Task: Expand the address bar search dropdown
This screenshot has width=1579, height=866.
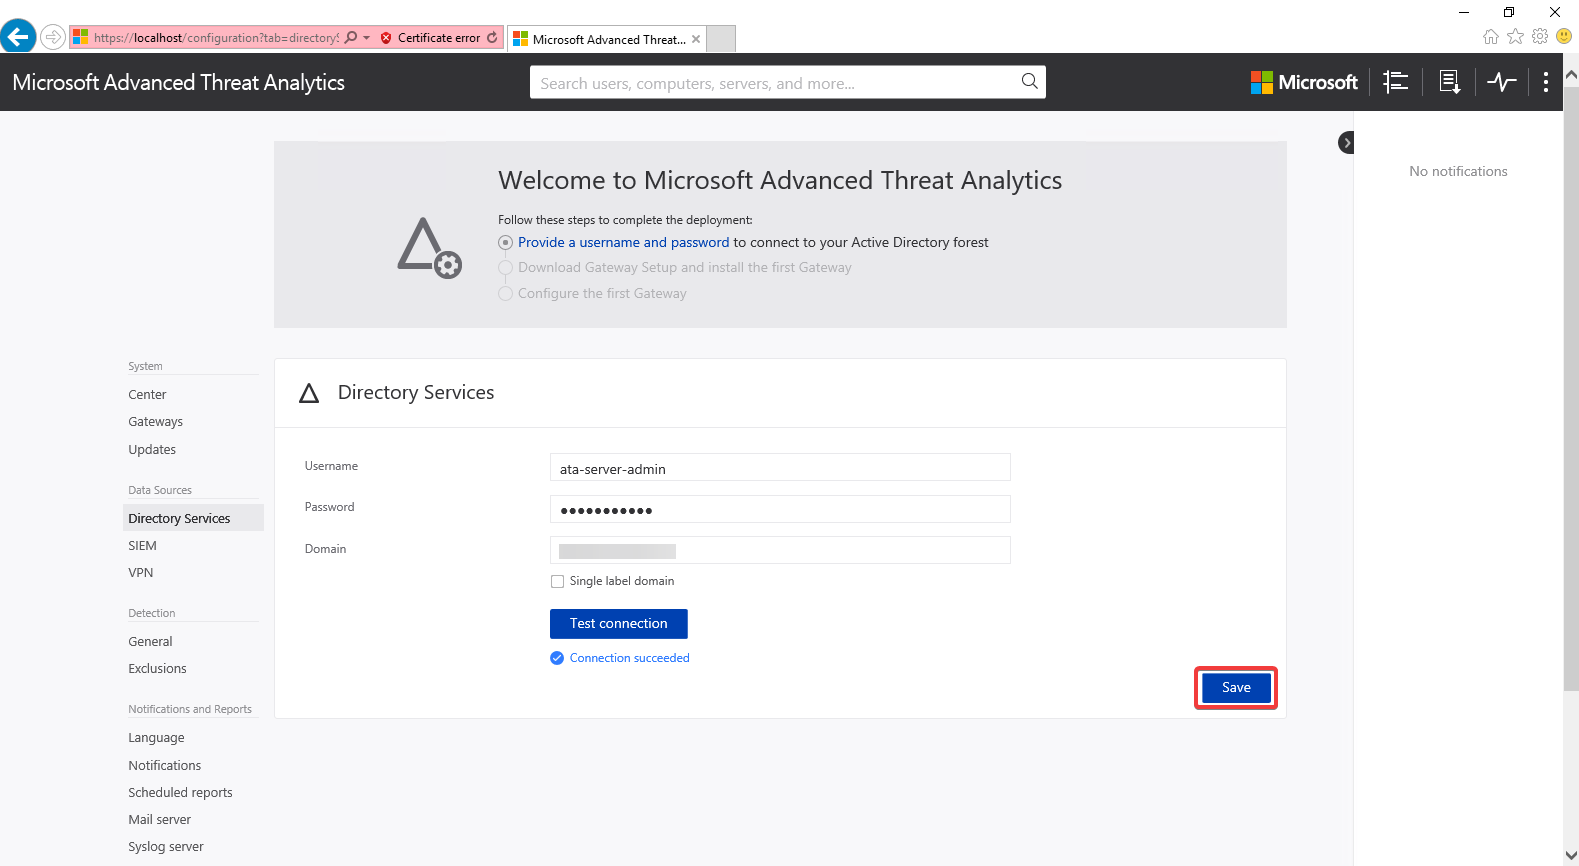Action: click(366, 38)
